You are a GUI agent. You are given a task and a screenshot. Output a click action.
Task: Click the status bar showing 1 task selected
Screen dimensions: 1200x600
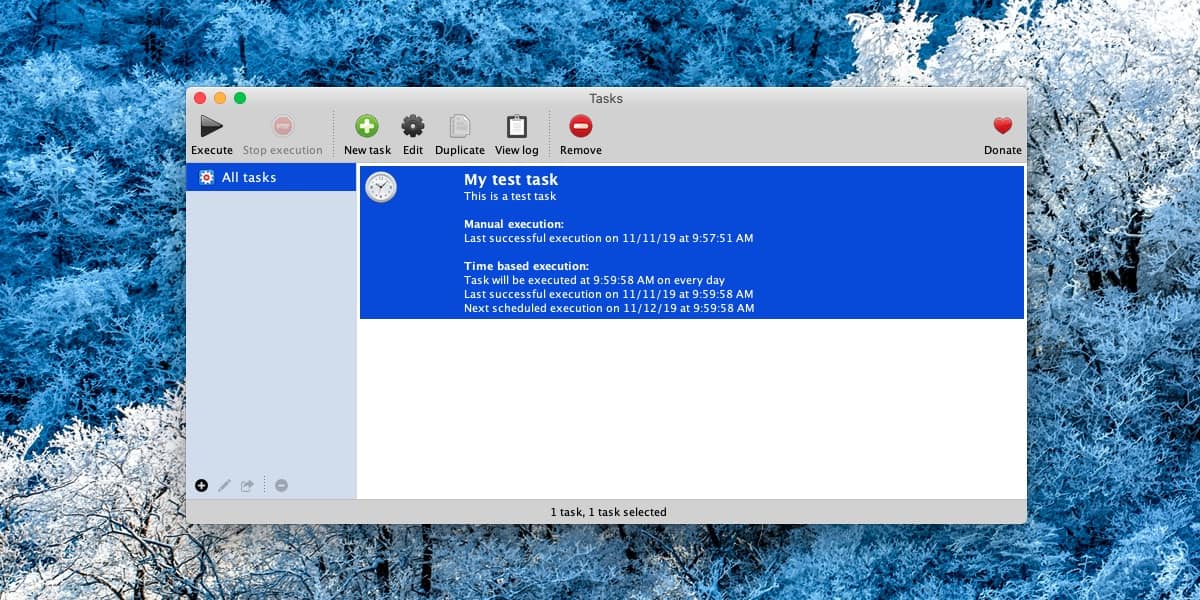606,511
